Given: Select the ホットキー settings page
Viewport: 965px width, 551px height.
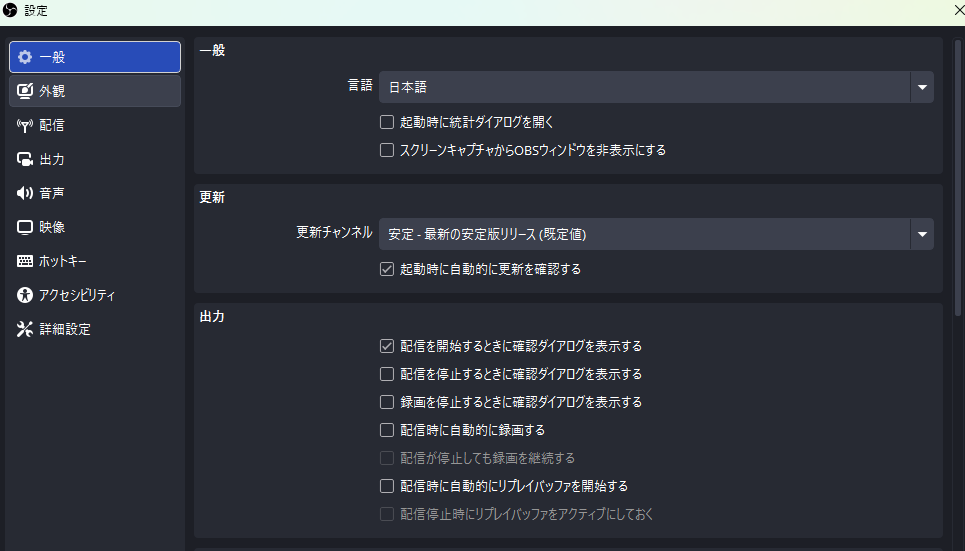Looking at the screenshot, I should 95,261.
